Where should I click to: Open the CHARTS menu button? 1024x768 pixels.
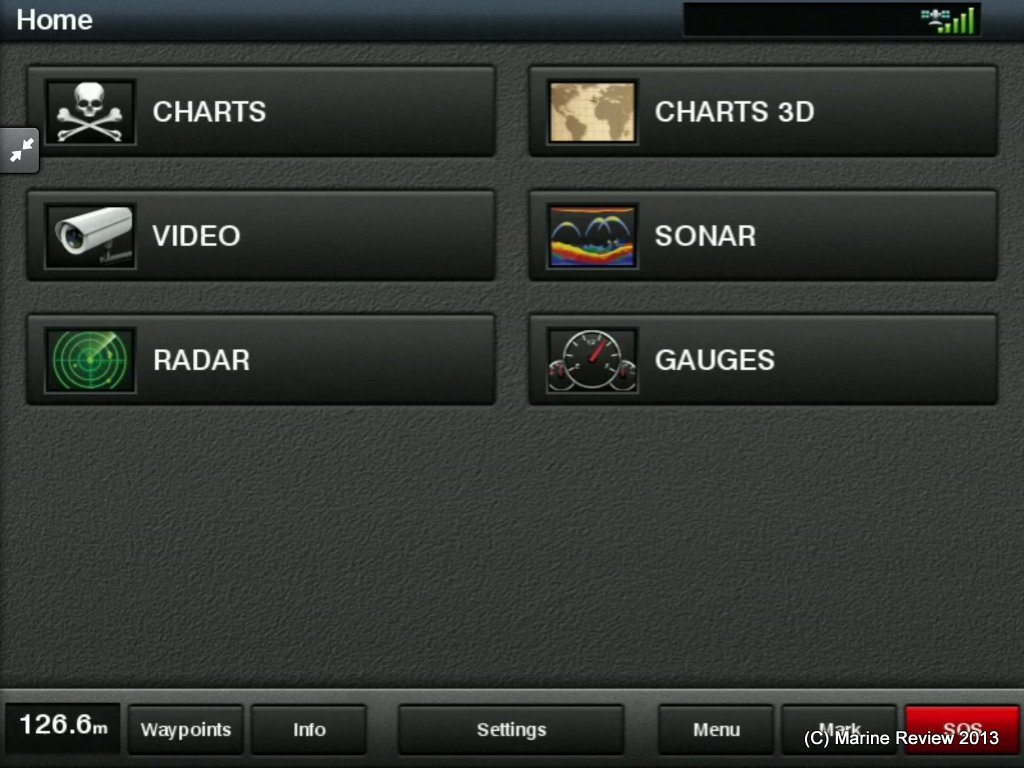261,112
